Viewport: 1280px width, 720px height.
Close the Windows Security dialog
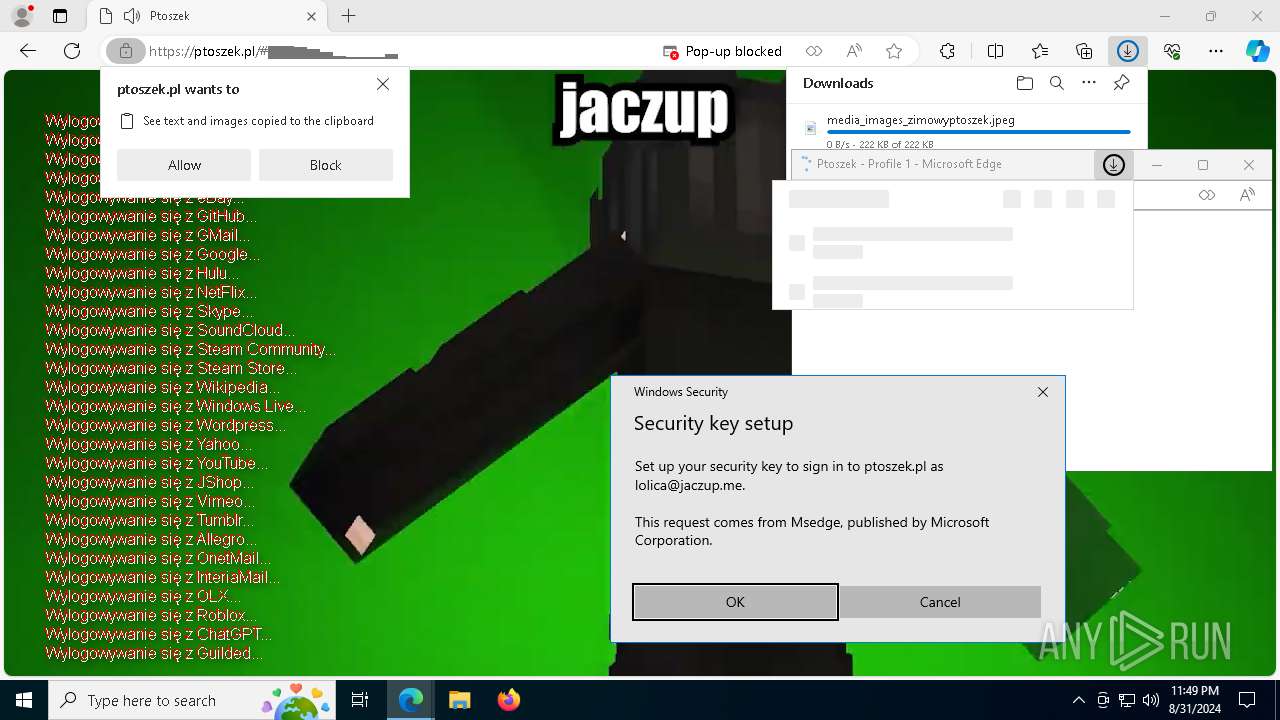click(x=1043, y=392)
